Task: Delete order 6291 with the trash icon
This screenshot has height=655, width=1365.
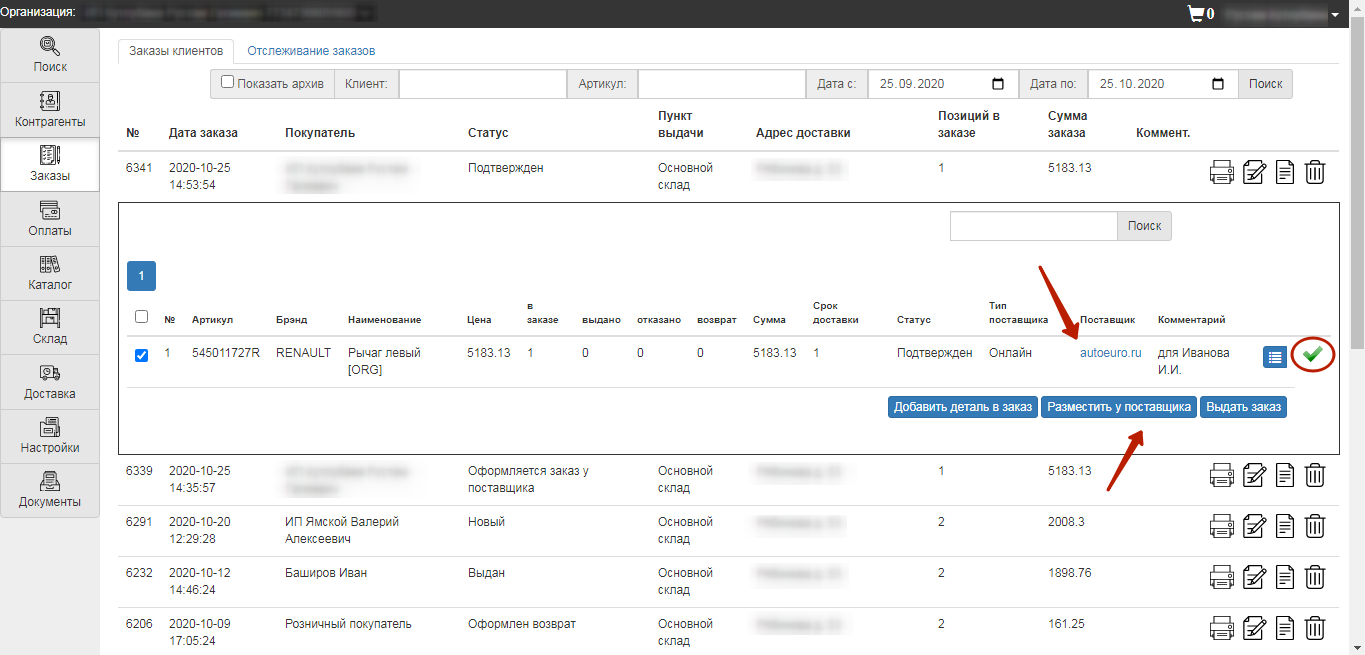Action: point(1316,526)
